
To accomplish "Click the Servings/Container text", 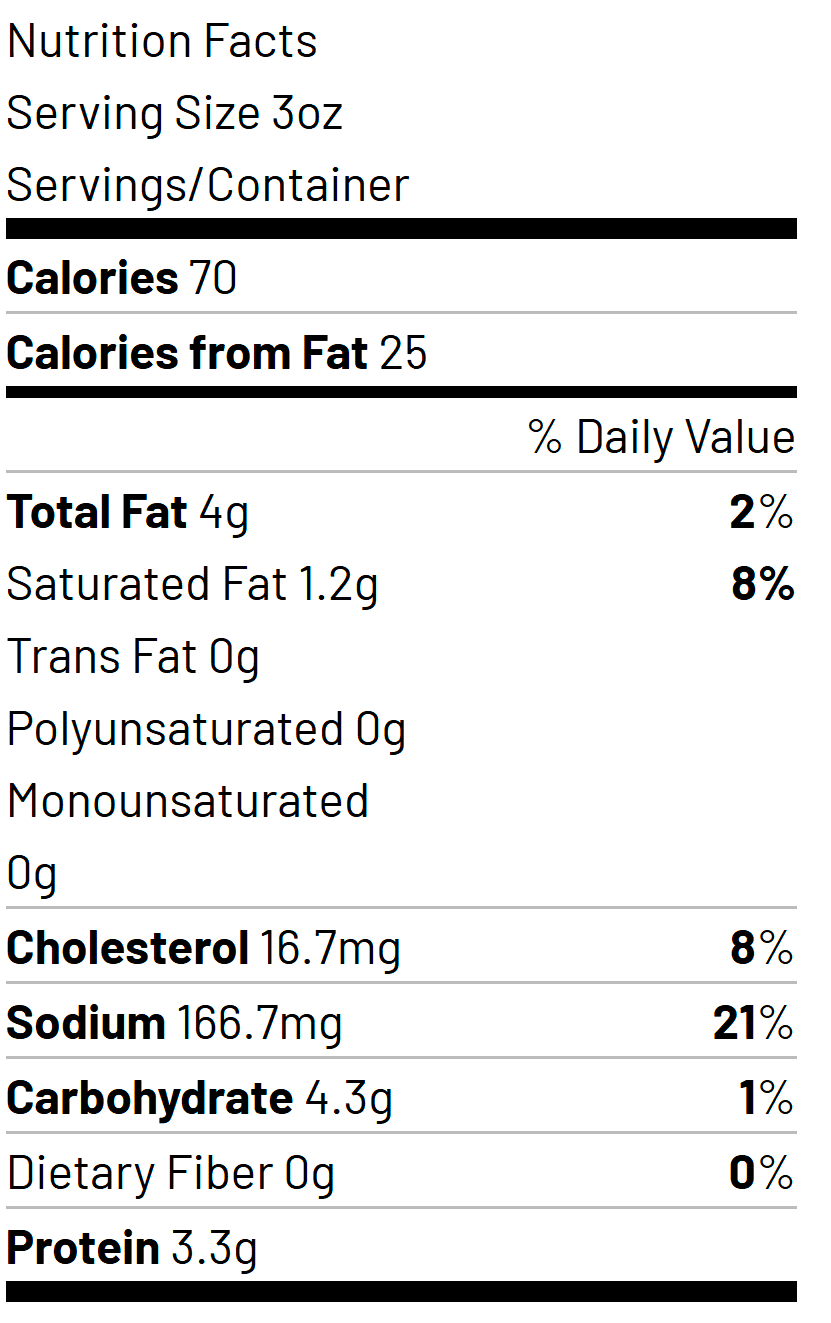I will click(208, 186).
